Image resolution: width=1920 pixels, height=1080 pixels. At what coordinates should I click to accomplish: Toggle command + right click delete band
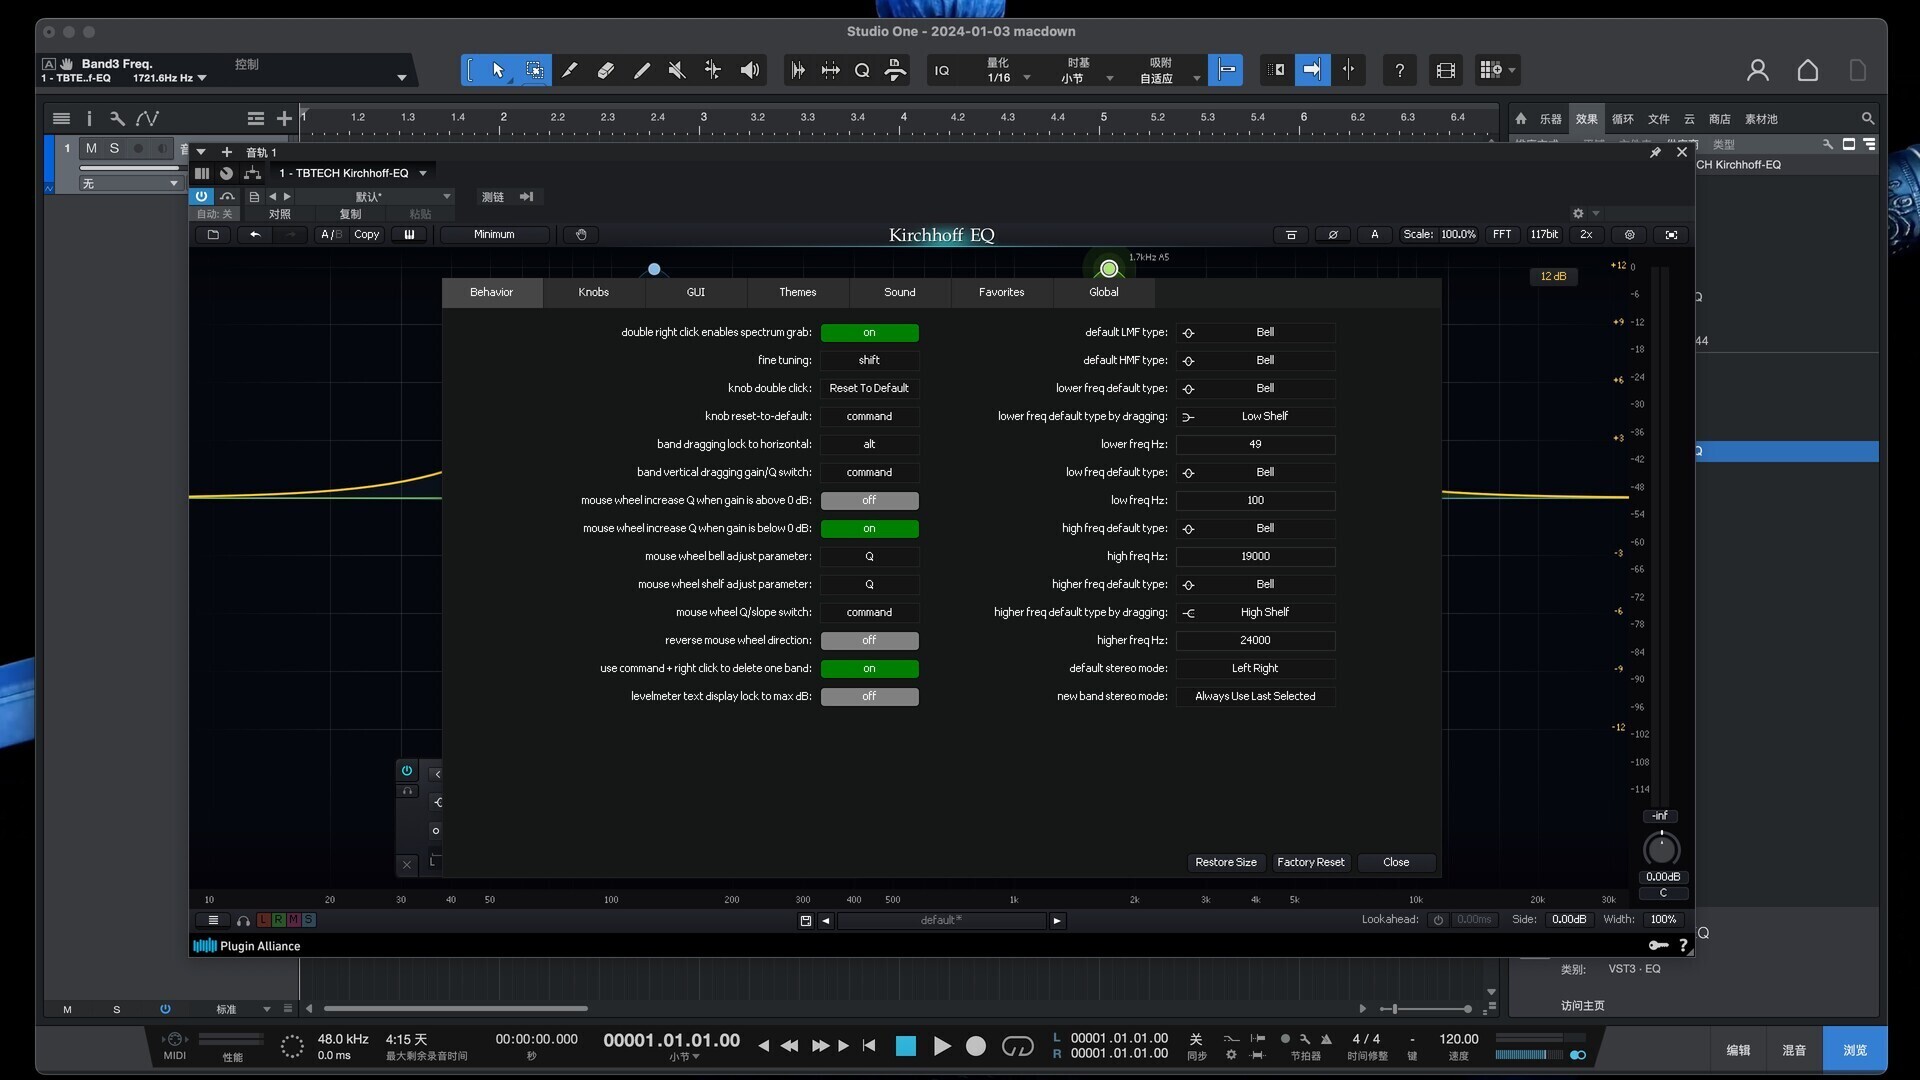pyautogui.click(x=869, y=669)
